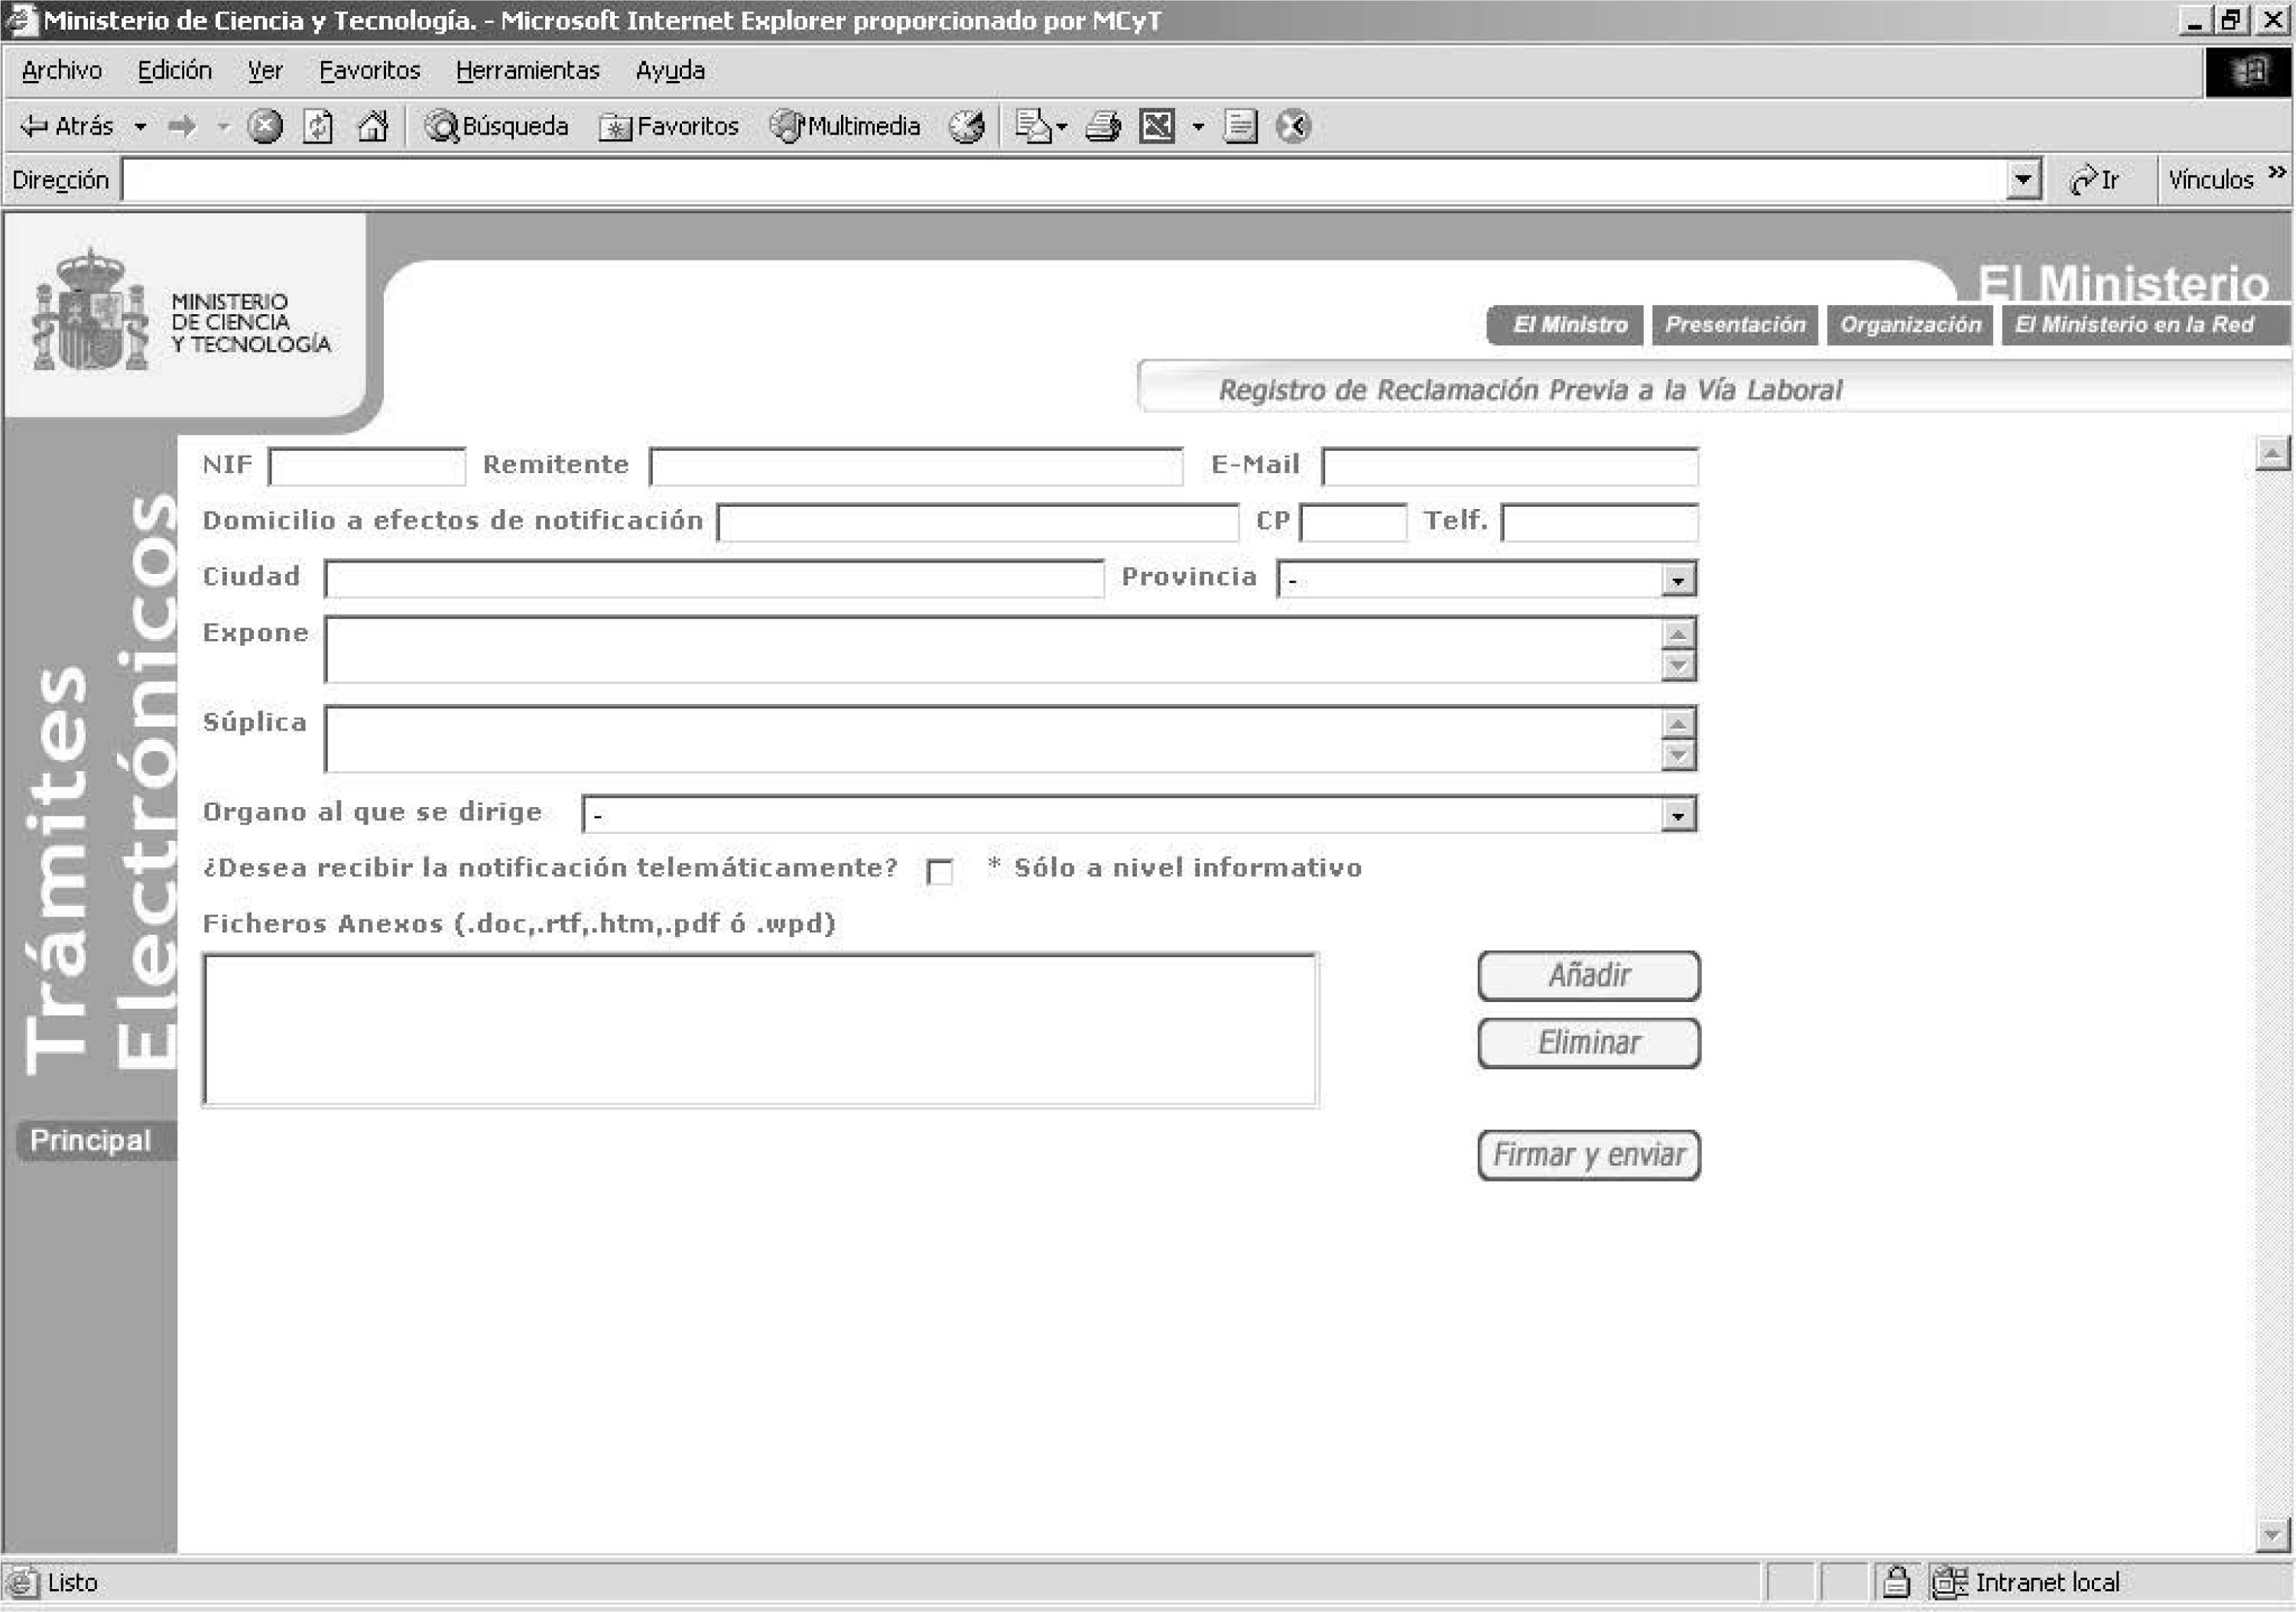Click the Dirección address bar field
The image size is (2296, 1612).
pyautogui.click(x=1063, y=181)
